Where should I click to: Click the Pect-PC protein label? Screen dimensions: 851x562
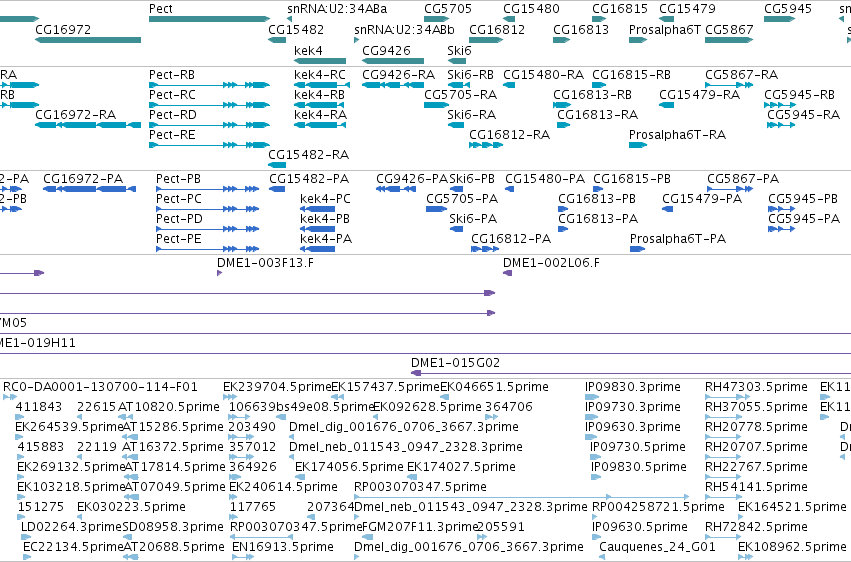(x=179, y=199)
